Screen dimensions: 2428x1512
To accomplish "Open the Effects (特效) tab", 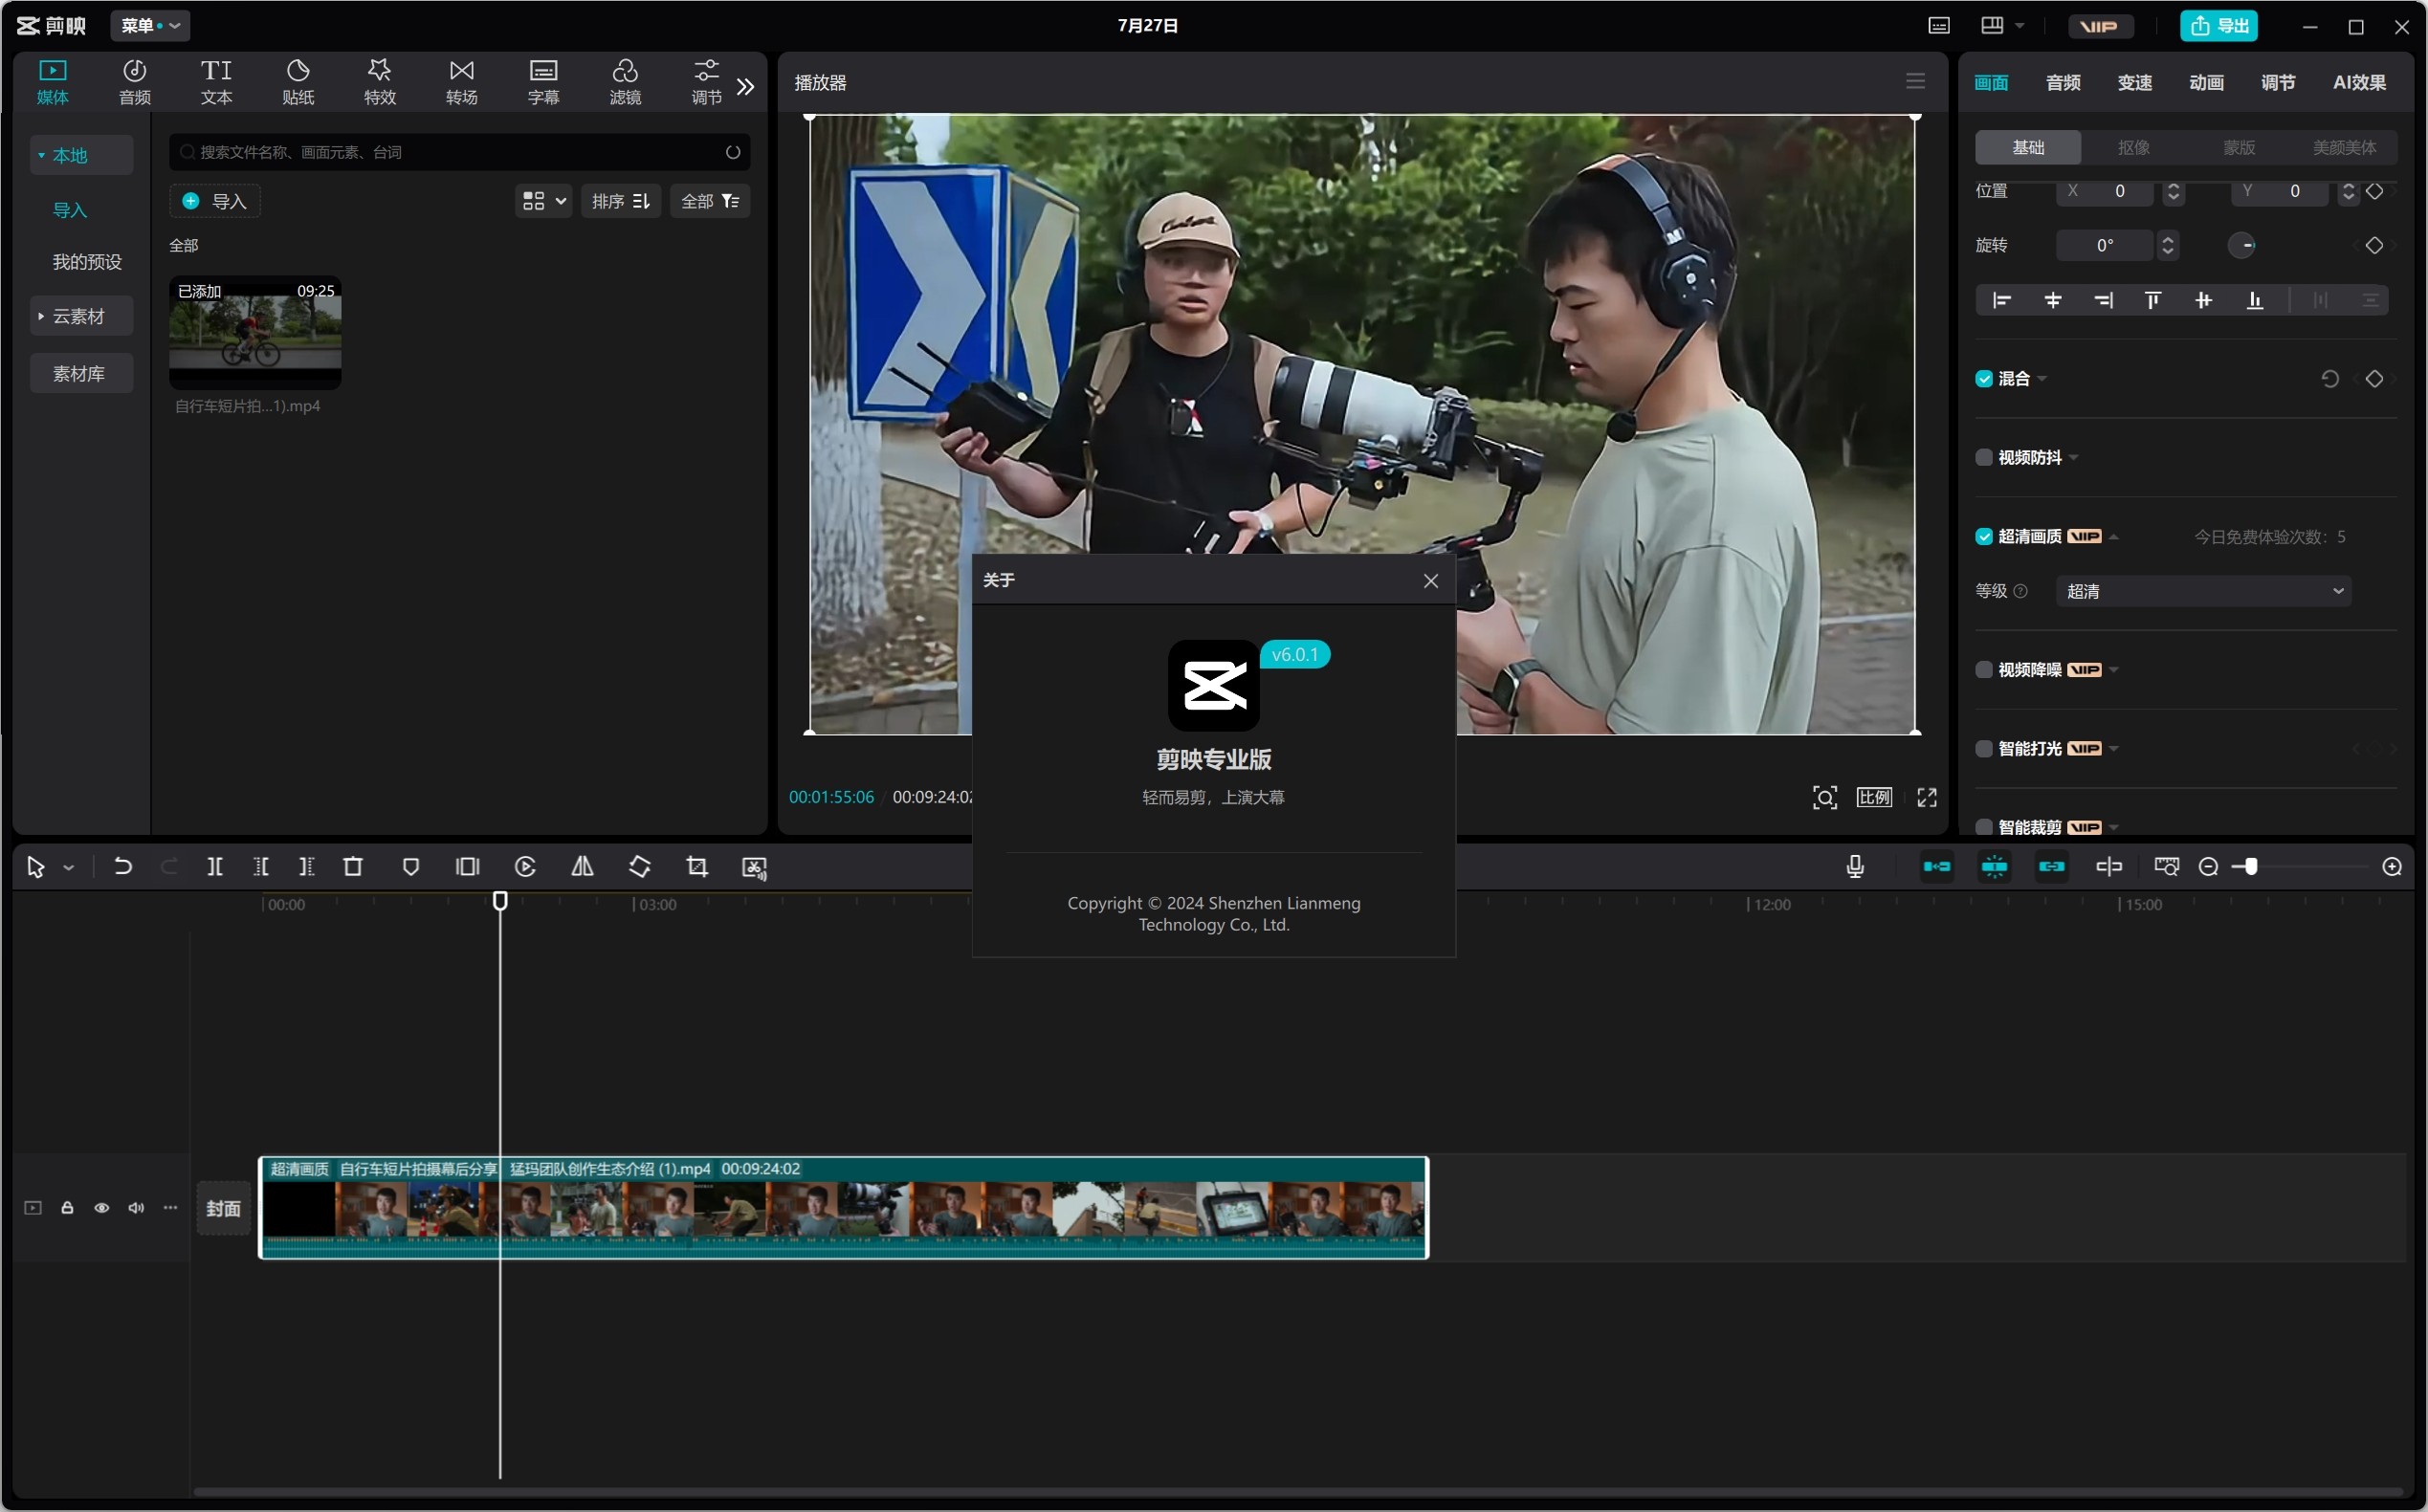I will click(380, 82).
